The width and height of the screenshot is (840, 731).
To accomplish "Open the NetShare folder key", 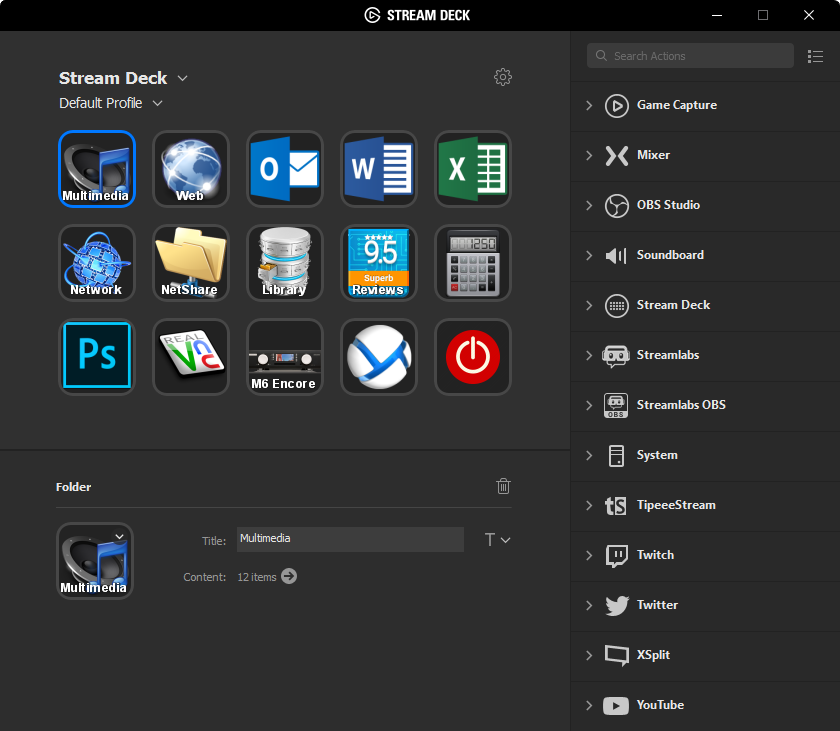I will point(191,263).
